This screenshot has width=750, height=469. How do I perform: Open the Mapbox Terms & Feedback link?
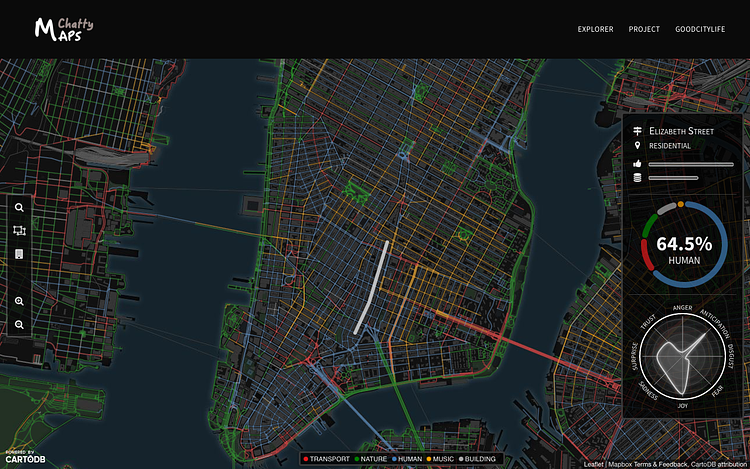coord(648,465)
